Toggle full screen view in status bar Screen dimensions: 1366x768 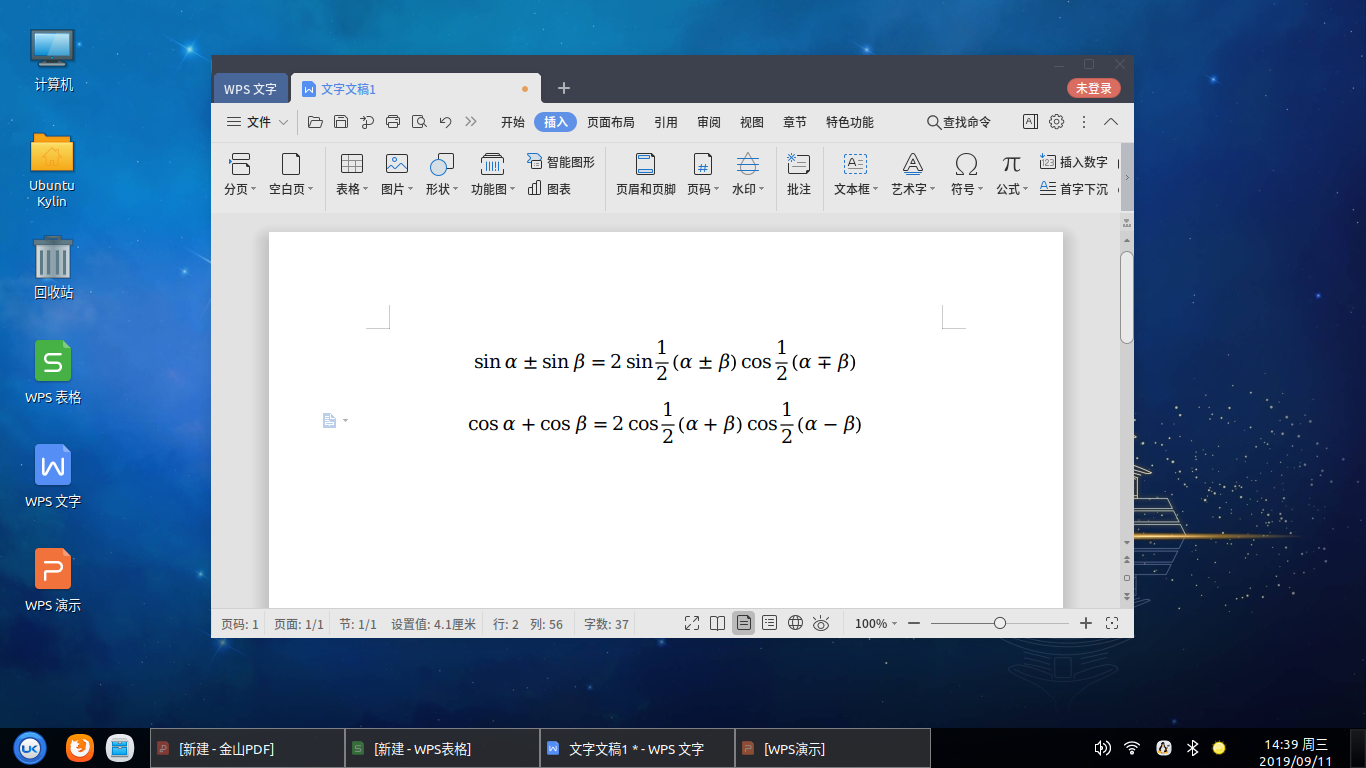(x=691, y=623)
